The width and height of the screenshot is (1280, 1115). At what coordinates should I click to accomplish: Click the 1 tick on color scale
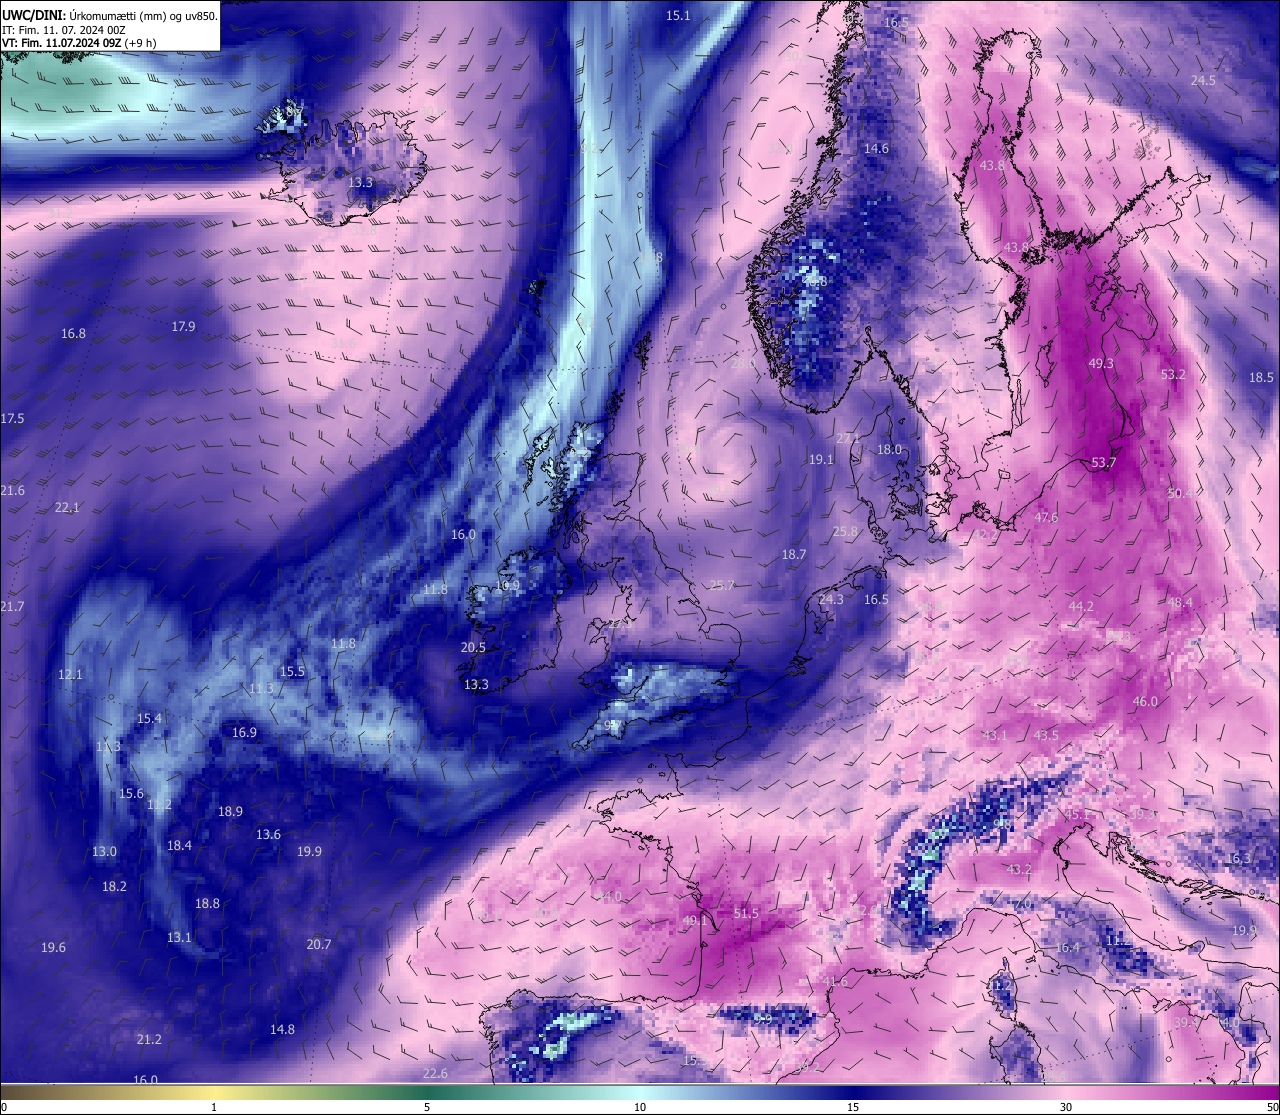tap(214, 1107)
